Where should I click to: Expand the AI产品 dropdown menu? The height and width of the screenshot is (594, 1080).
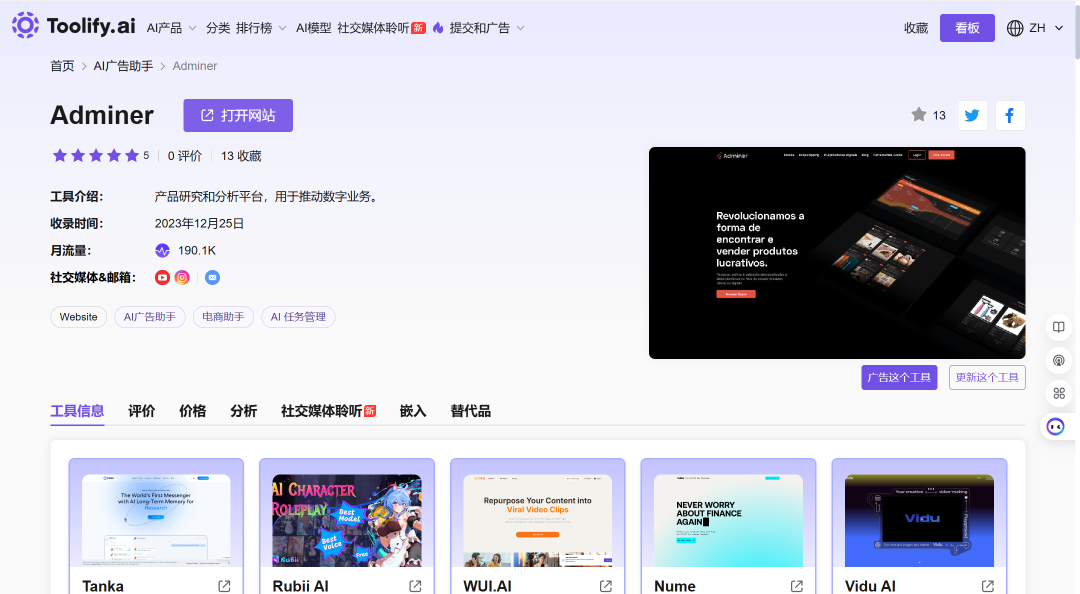(172, 28)
